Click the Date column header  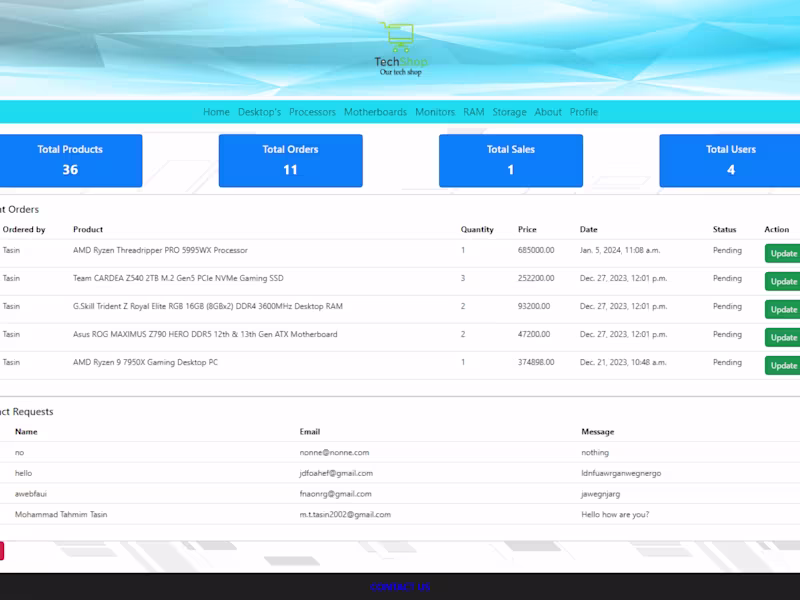588,230
